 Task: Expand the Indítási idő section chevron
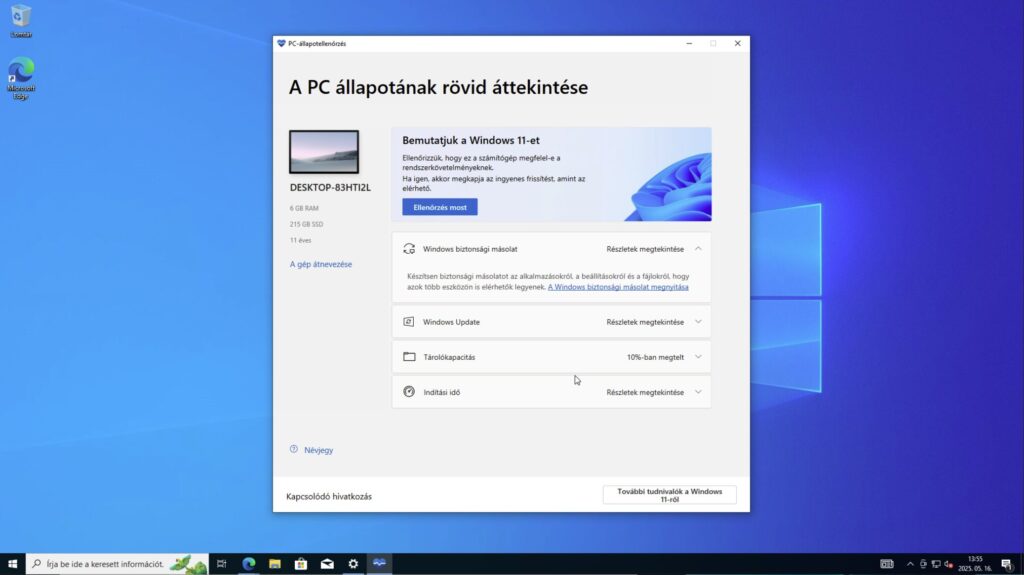(x=698, y=392)
